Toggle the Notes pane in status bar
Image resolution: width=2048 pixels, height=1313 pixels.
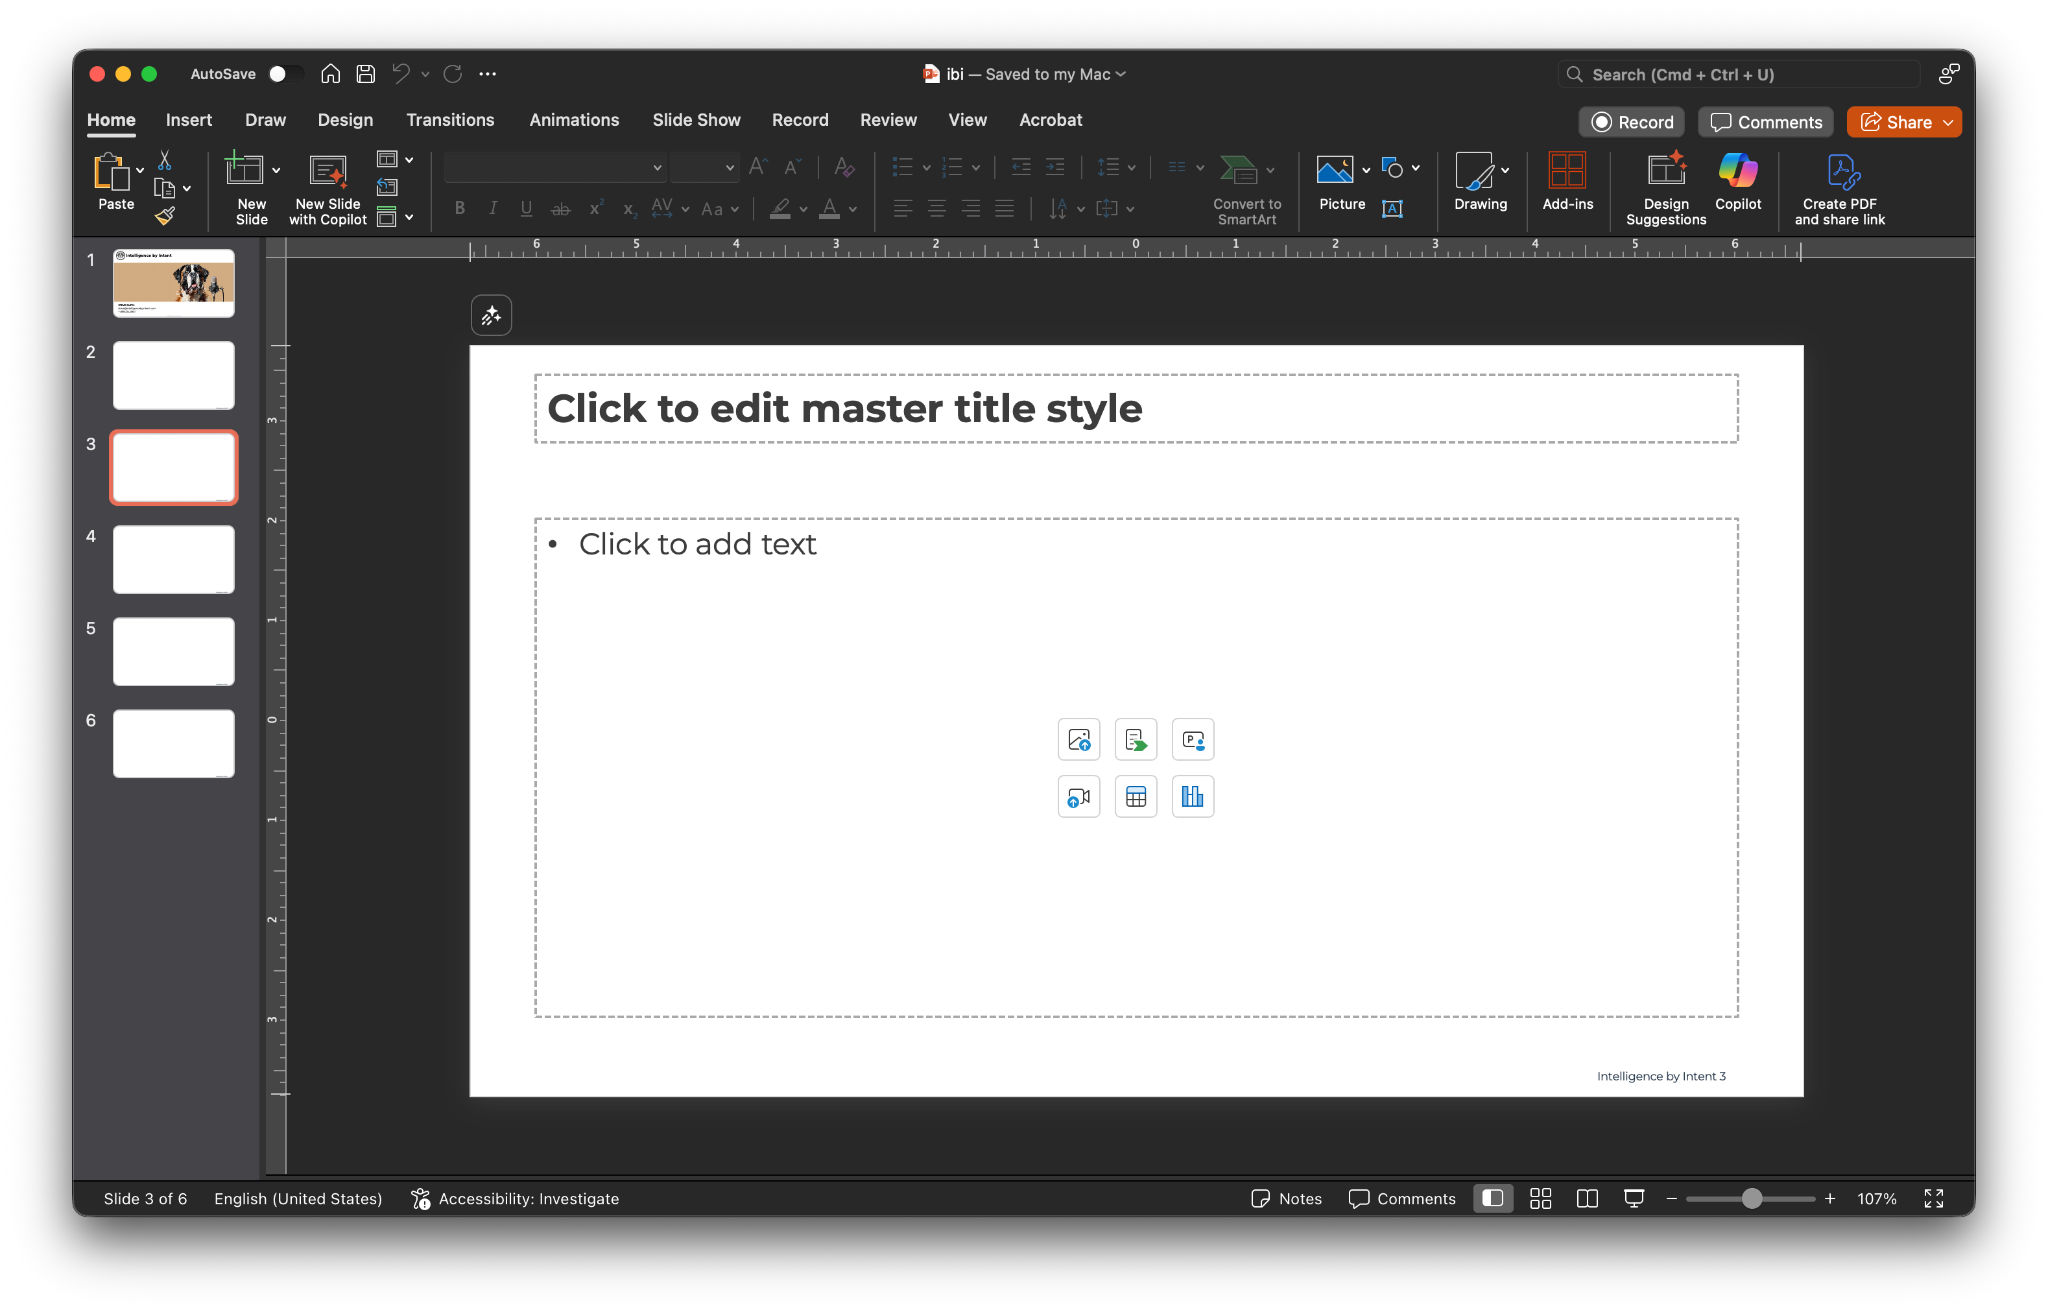[1286, 1198]
